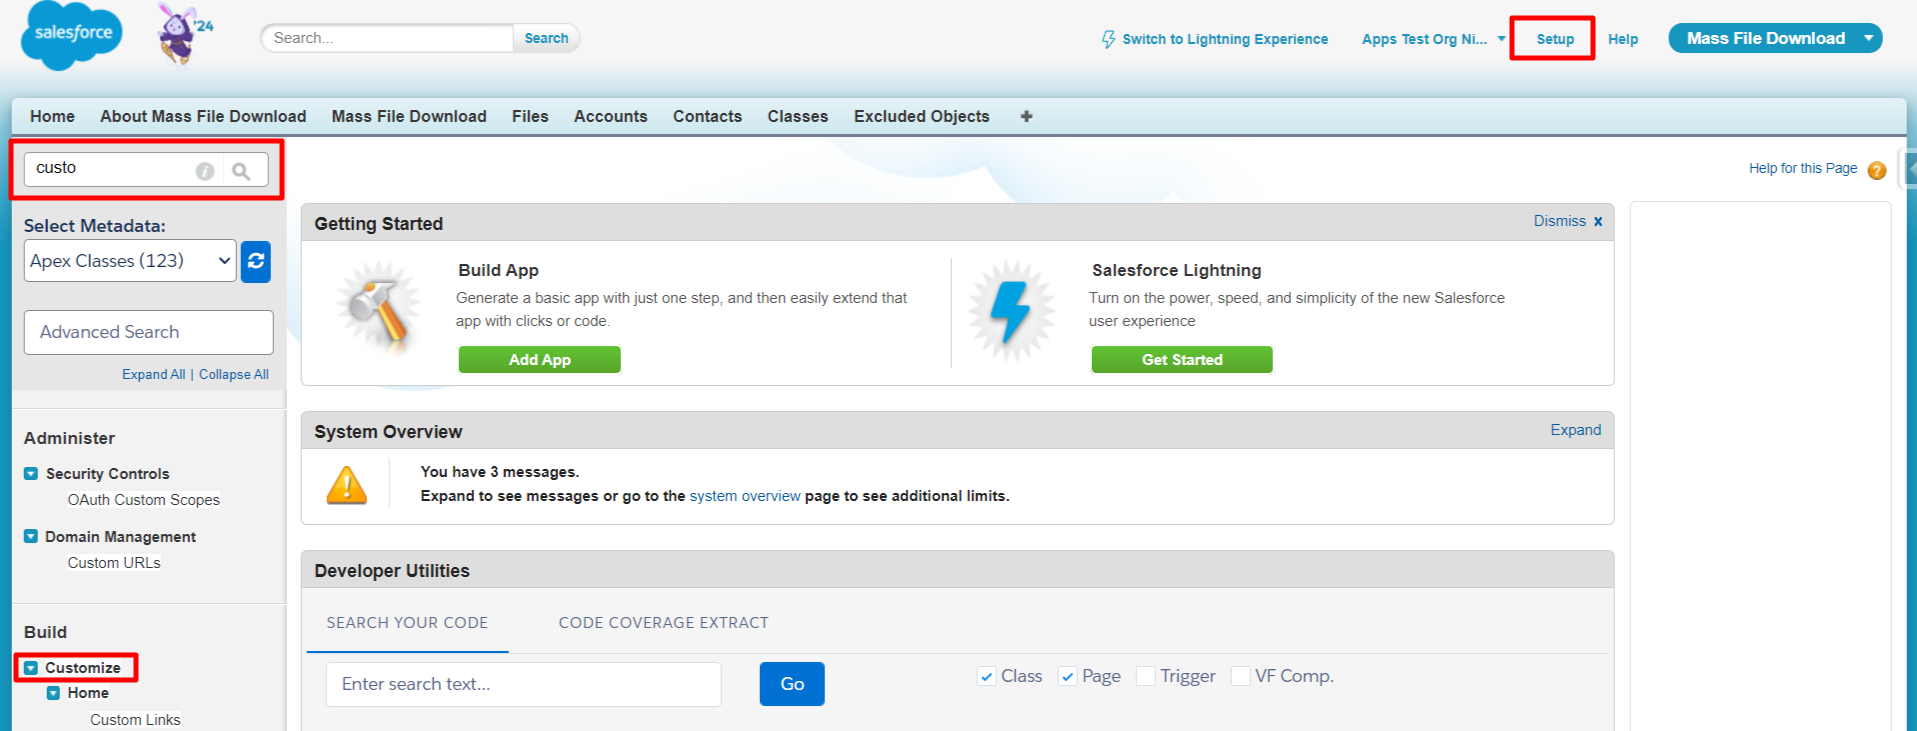
Task: Open the About Mass File Download tab
Action: pos(203,116)
